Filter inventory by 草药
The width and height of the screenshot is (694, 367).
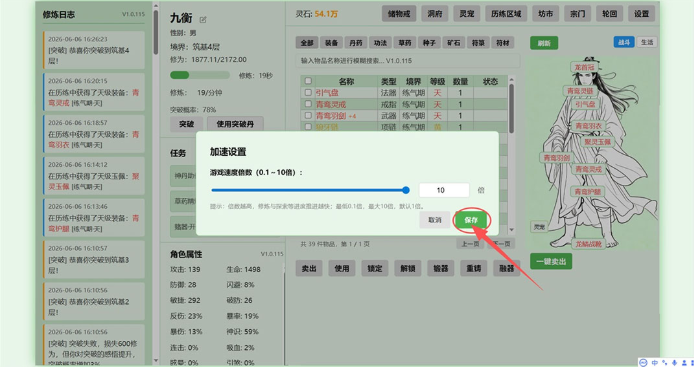point(405,42)
